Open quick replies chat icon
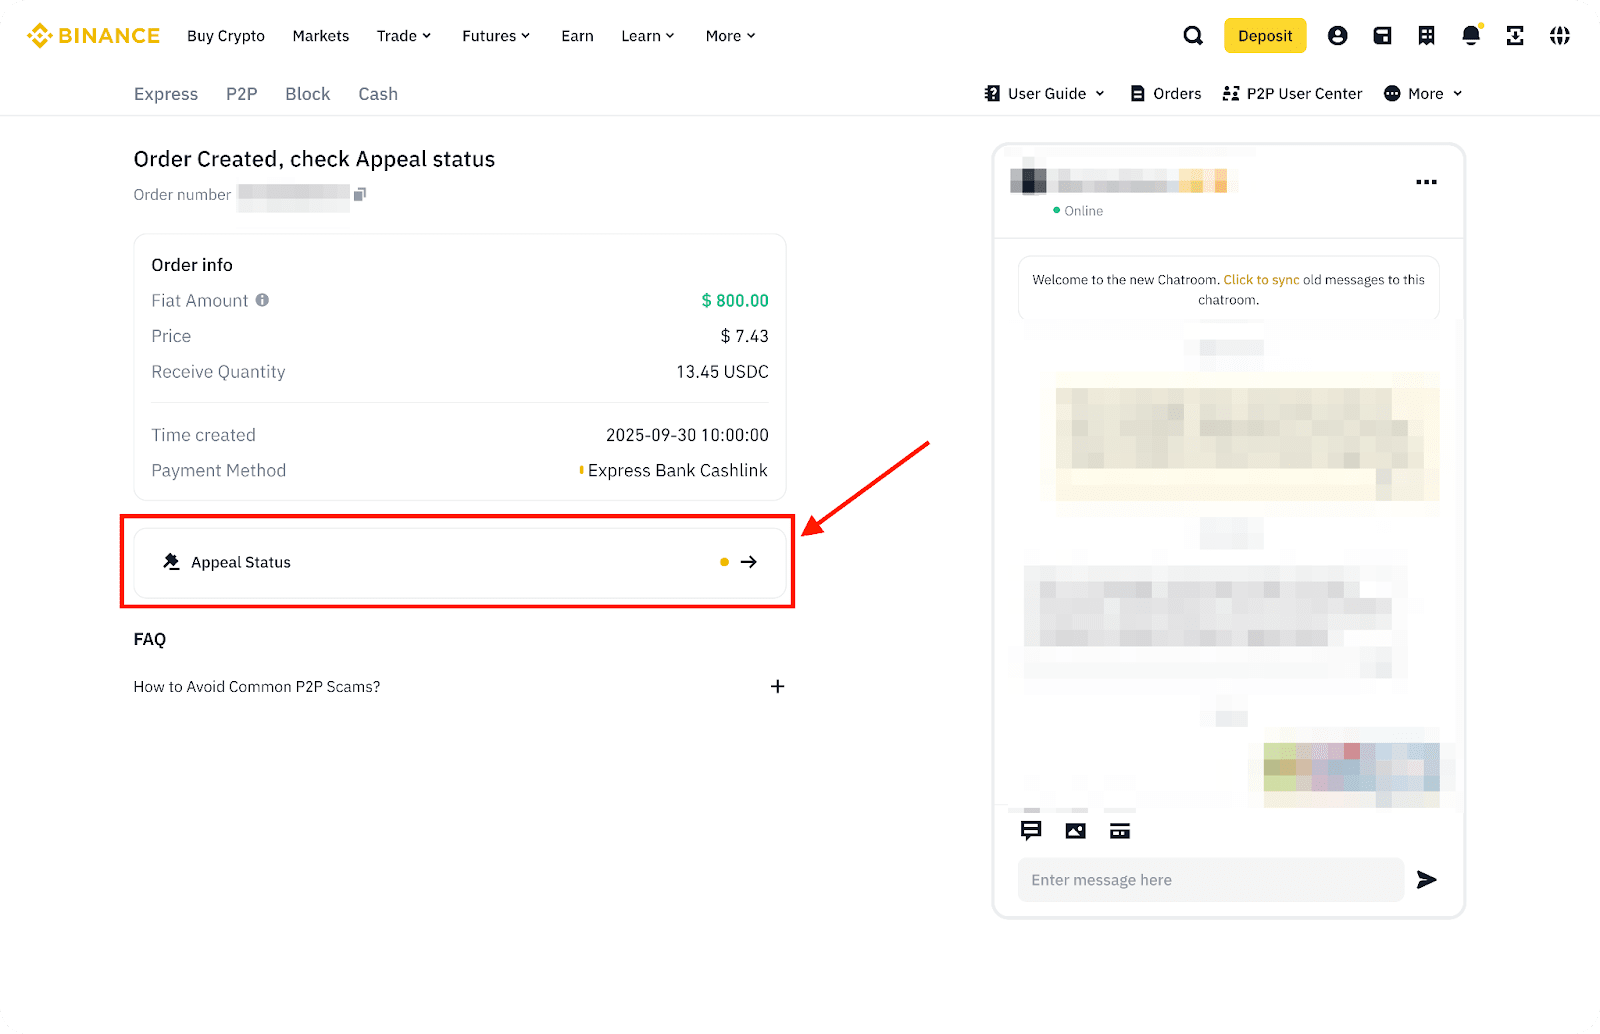This screenshot has width=1600, height=1034. point(1031,831)
